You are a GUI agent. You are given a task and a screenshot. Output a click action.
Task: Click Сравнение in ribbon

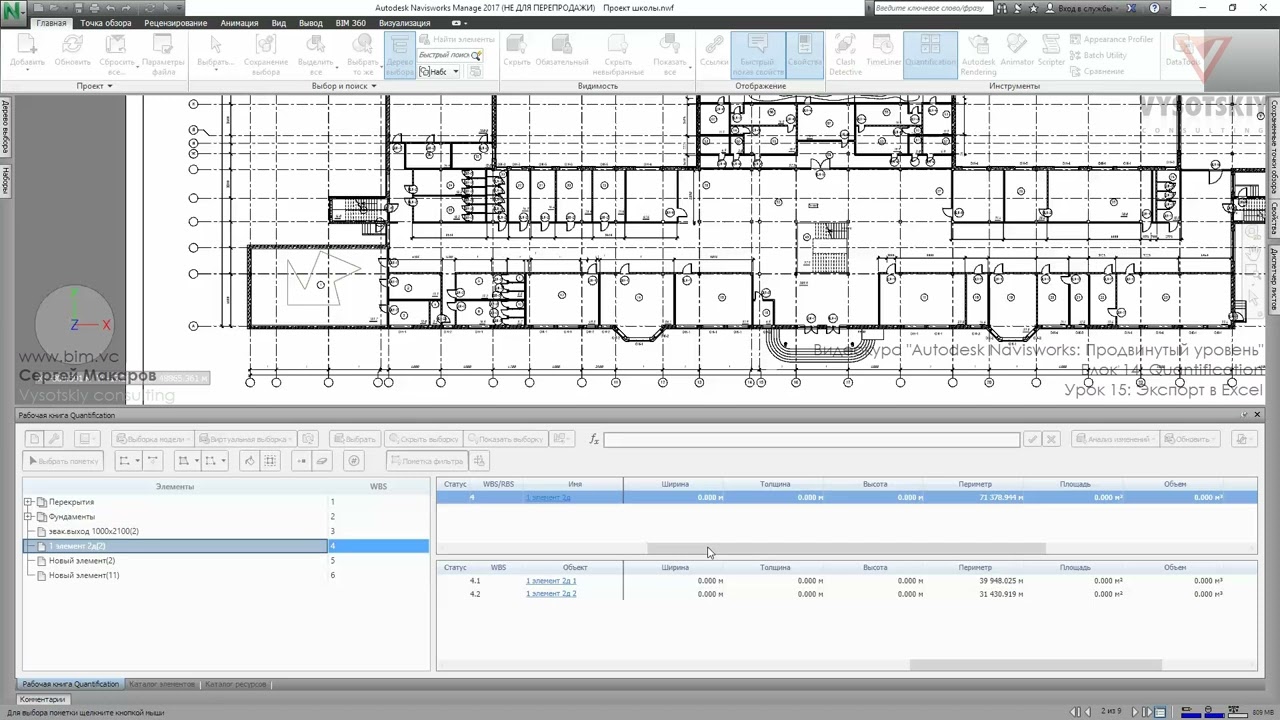[x=1097, y=71]
